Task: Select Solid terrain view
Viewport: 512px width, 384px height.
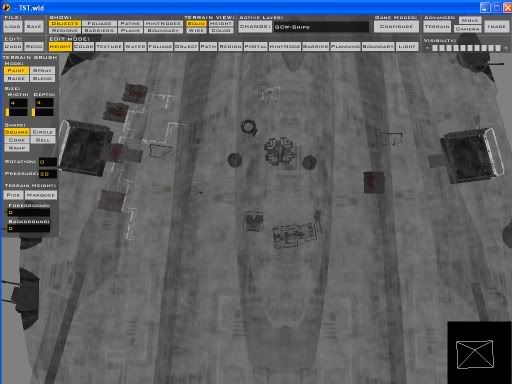Action: coord(196,23)
